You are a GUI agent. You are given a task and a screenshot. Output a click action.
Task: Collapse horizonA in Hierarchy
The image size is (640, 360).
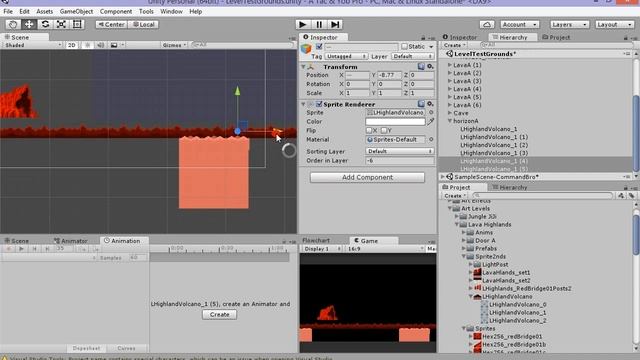[x=450, y=121]
